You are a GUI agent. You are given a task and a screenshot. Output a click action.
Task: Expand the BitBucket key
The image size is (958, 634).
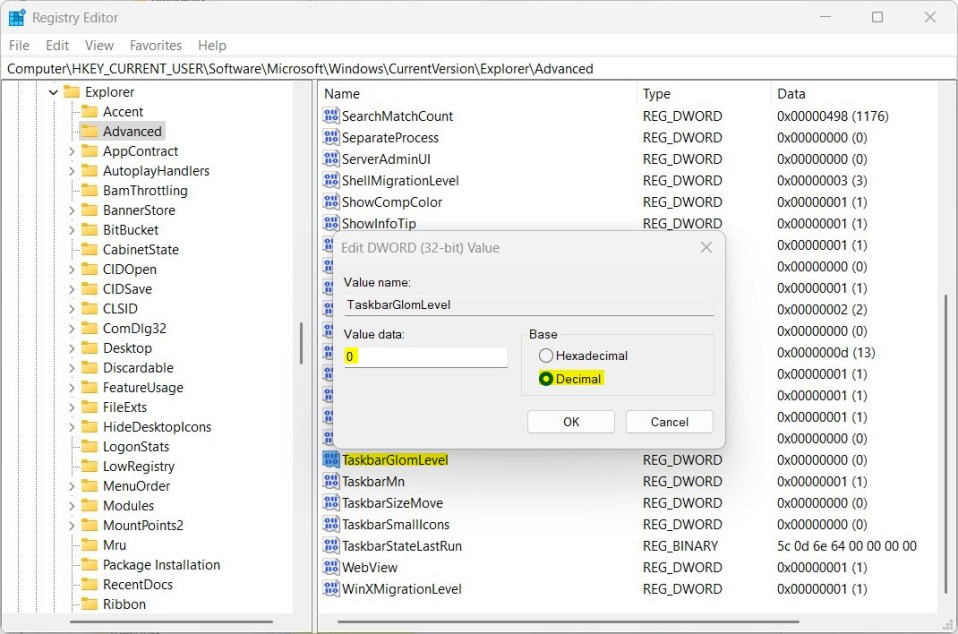[71, 230]
